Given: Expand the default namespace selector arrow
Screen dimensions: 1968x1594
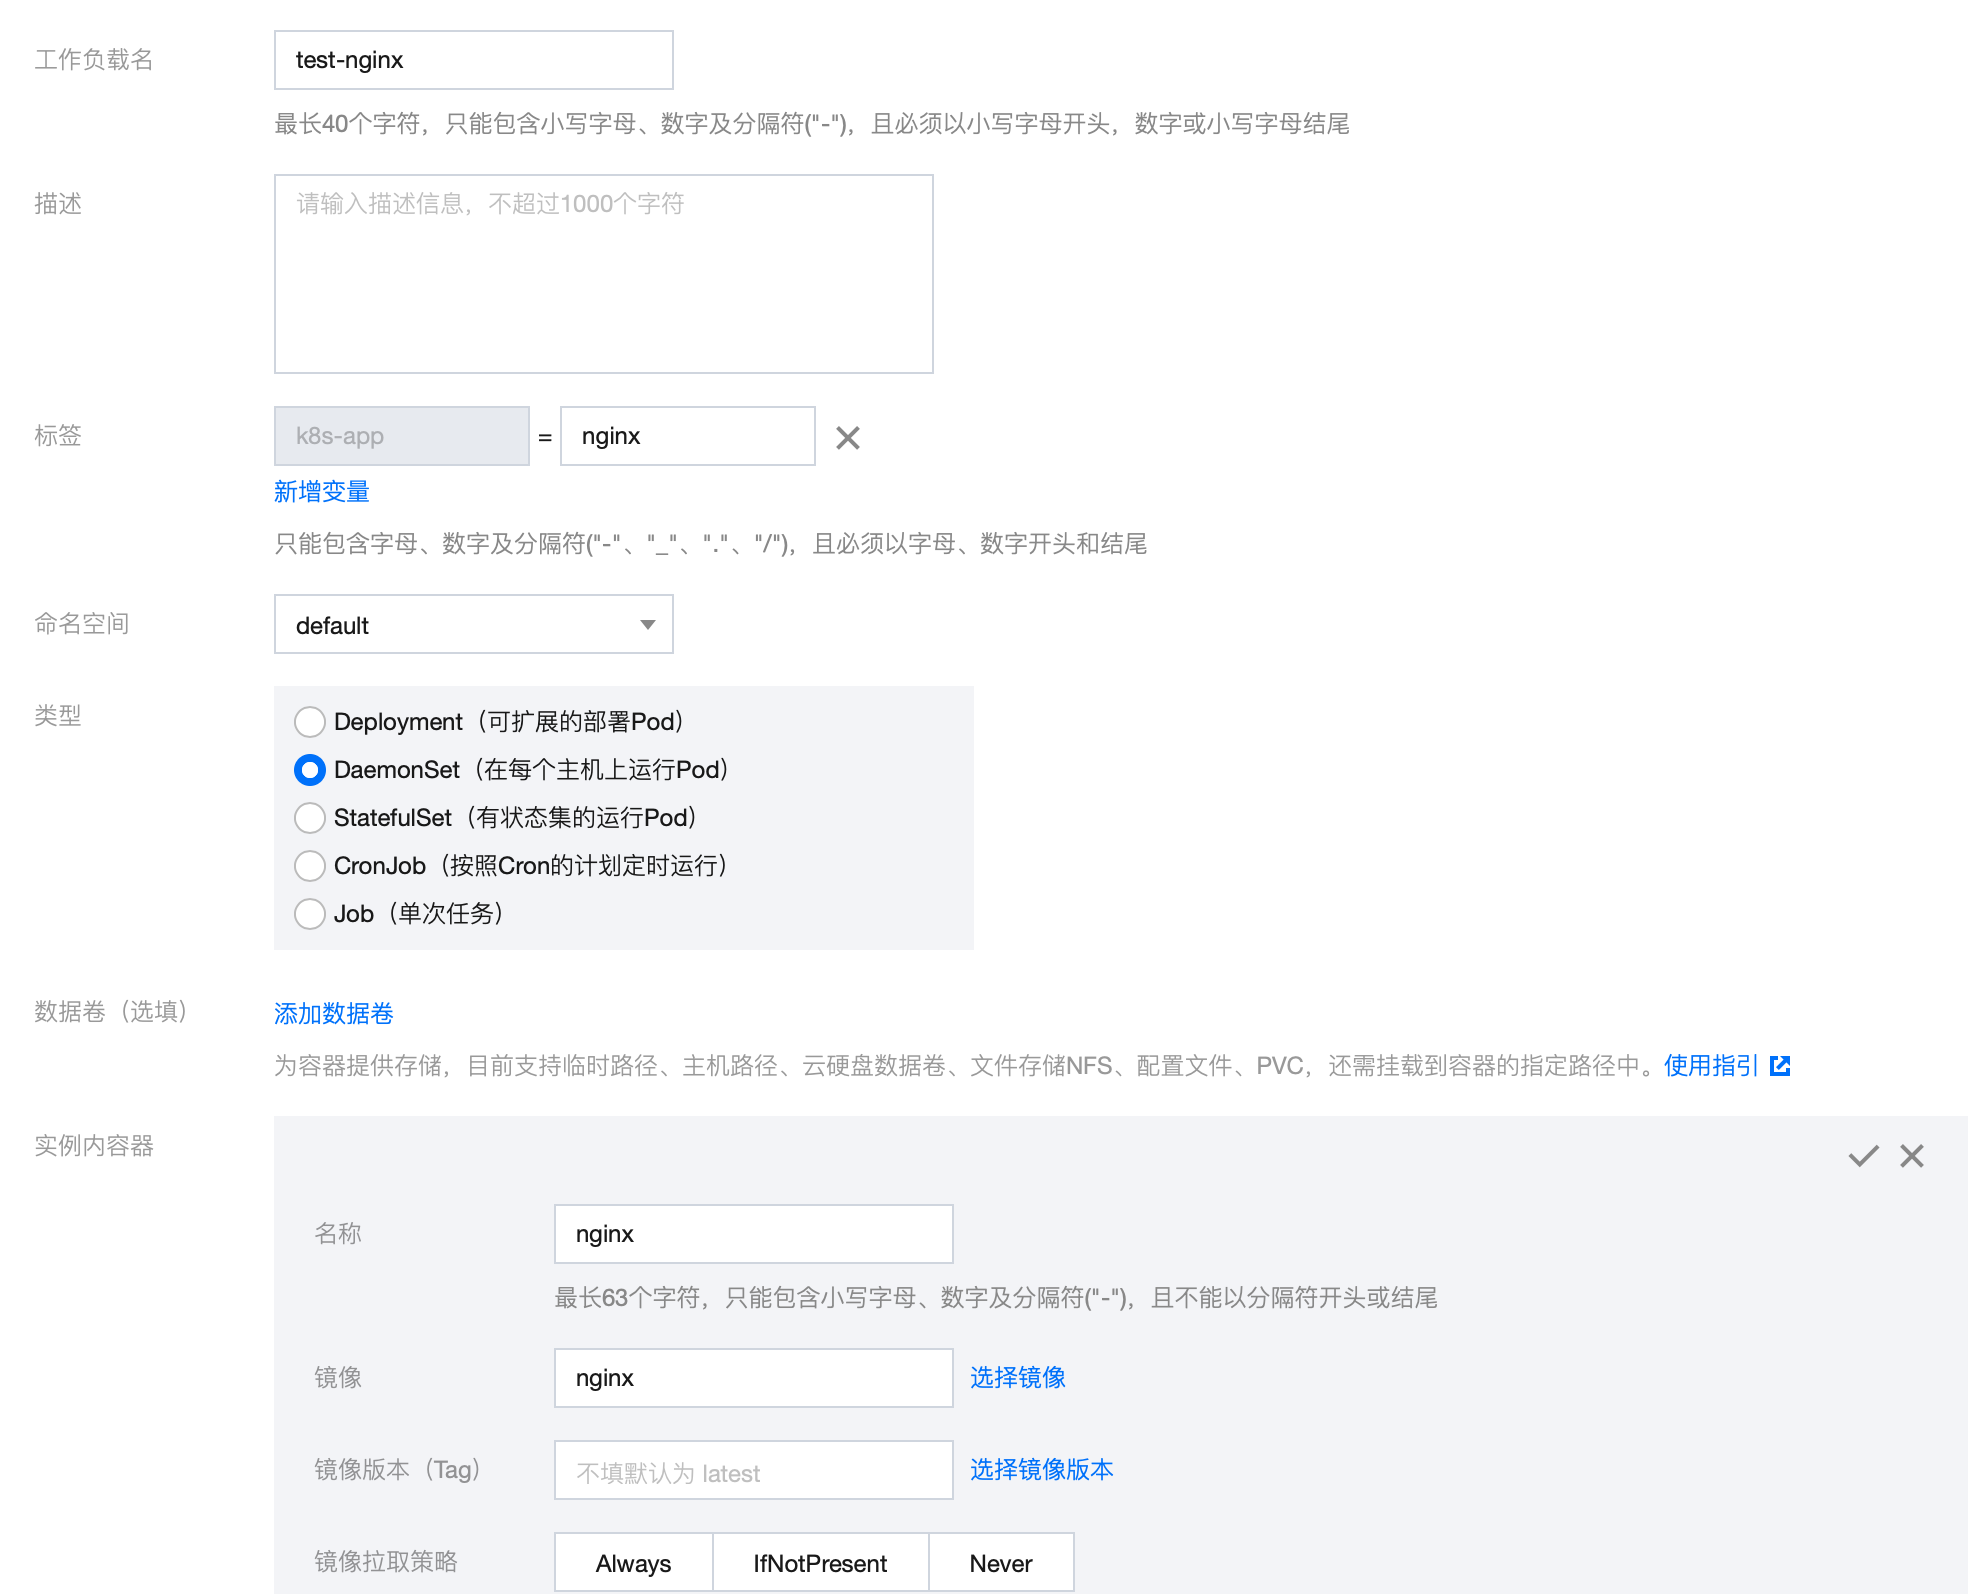Looking at the screenshot, I should pos(648,624).
